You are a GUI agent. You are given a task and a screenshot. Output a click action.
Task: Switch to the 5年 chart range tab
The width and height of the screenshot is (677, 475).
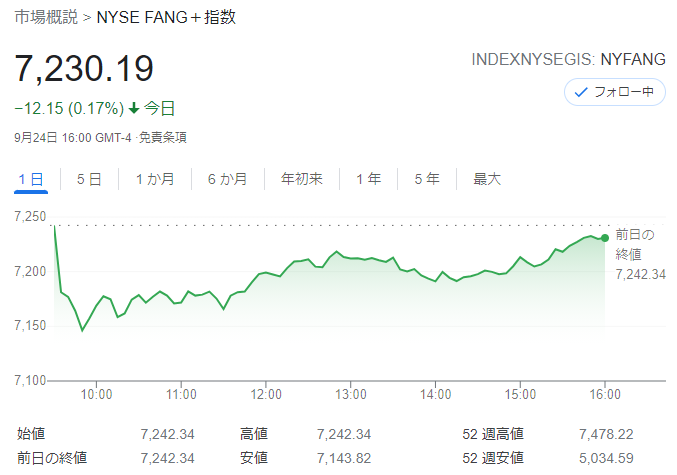click(427, 179)
